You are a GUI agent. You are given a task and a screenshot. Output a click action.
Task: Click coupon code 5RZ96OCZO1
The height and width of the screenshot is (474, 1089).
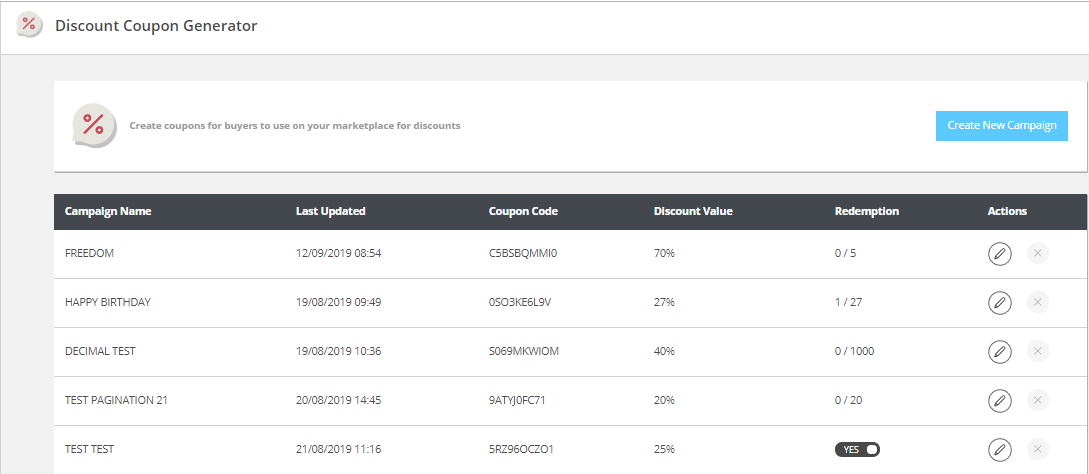point(521,450)
